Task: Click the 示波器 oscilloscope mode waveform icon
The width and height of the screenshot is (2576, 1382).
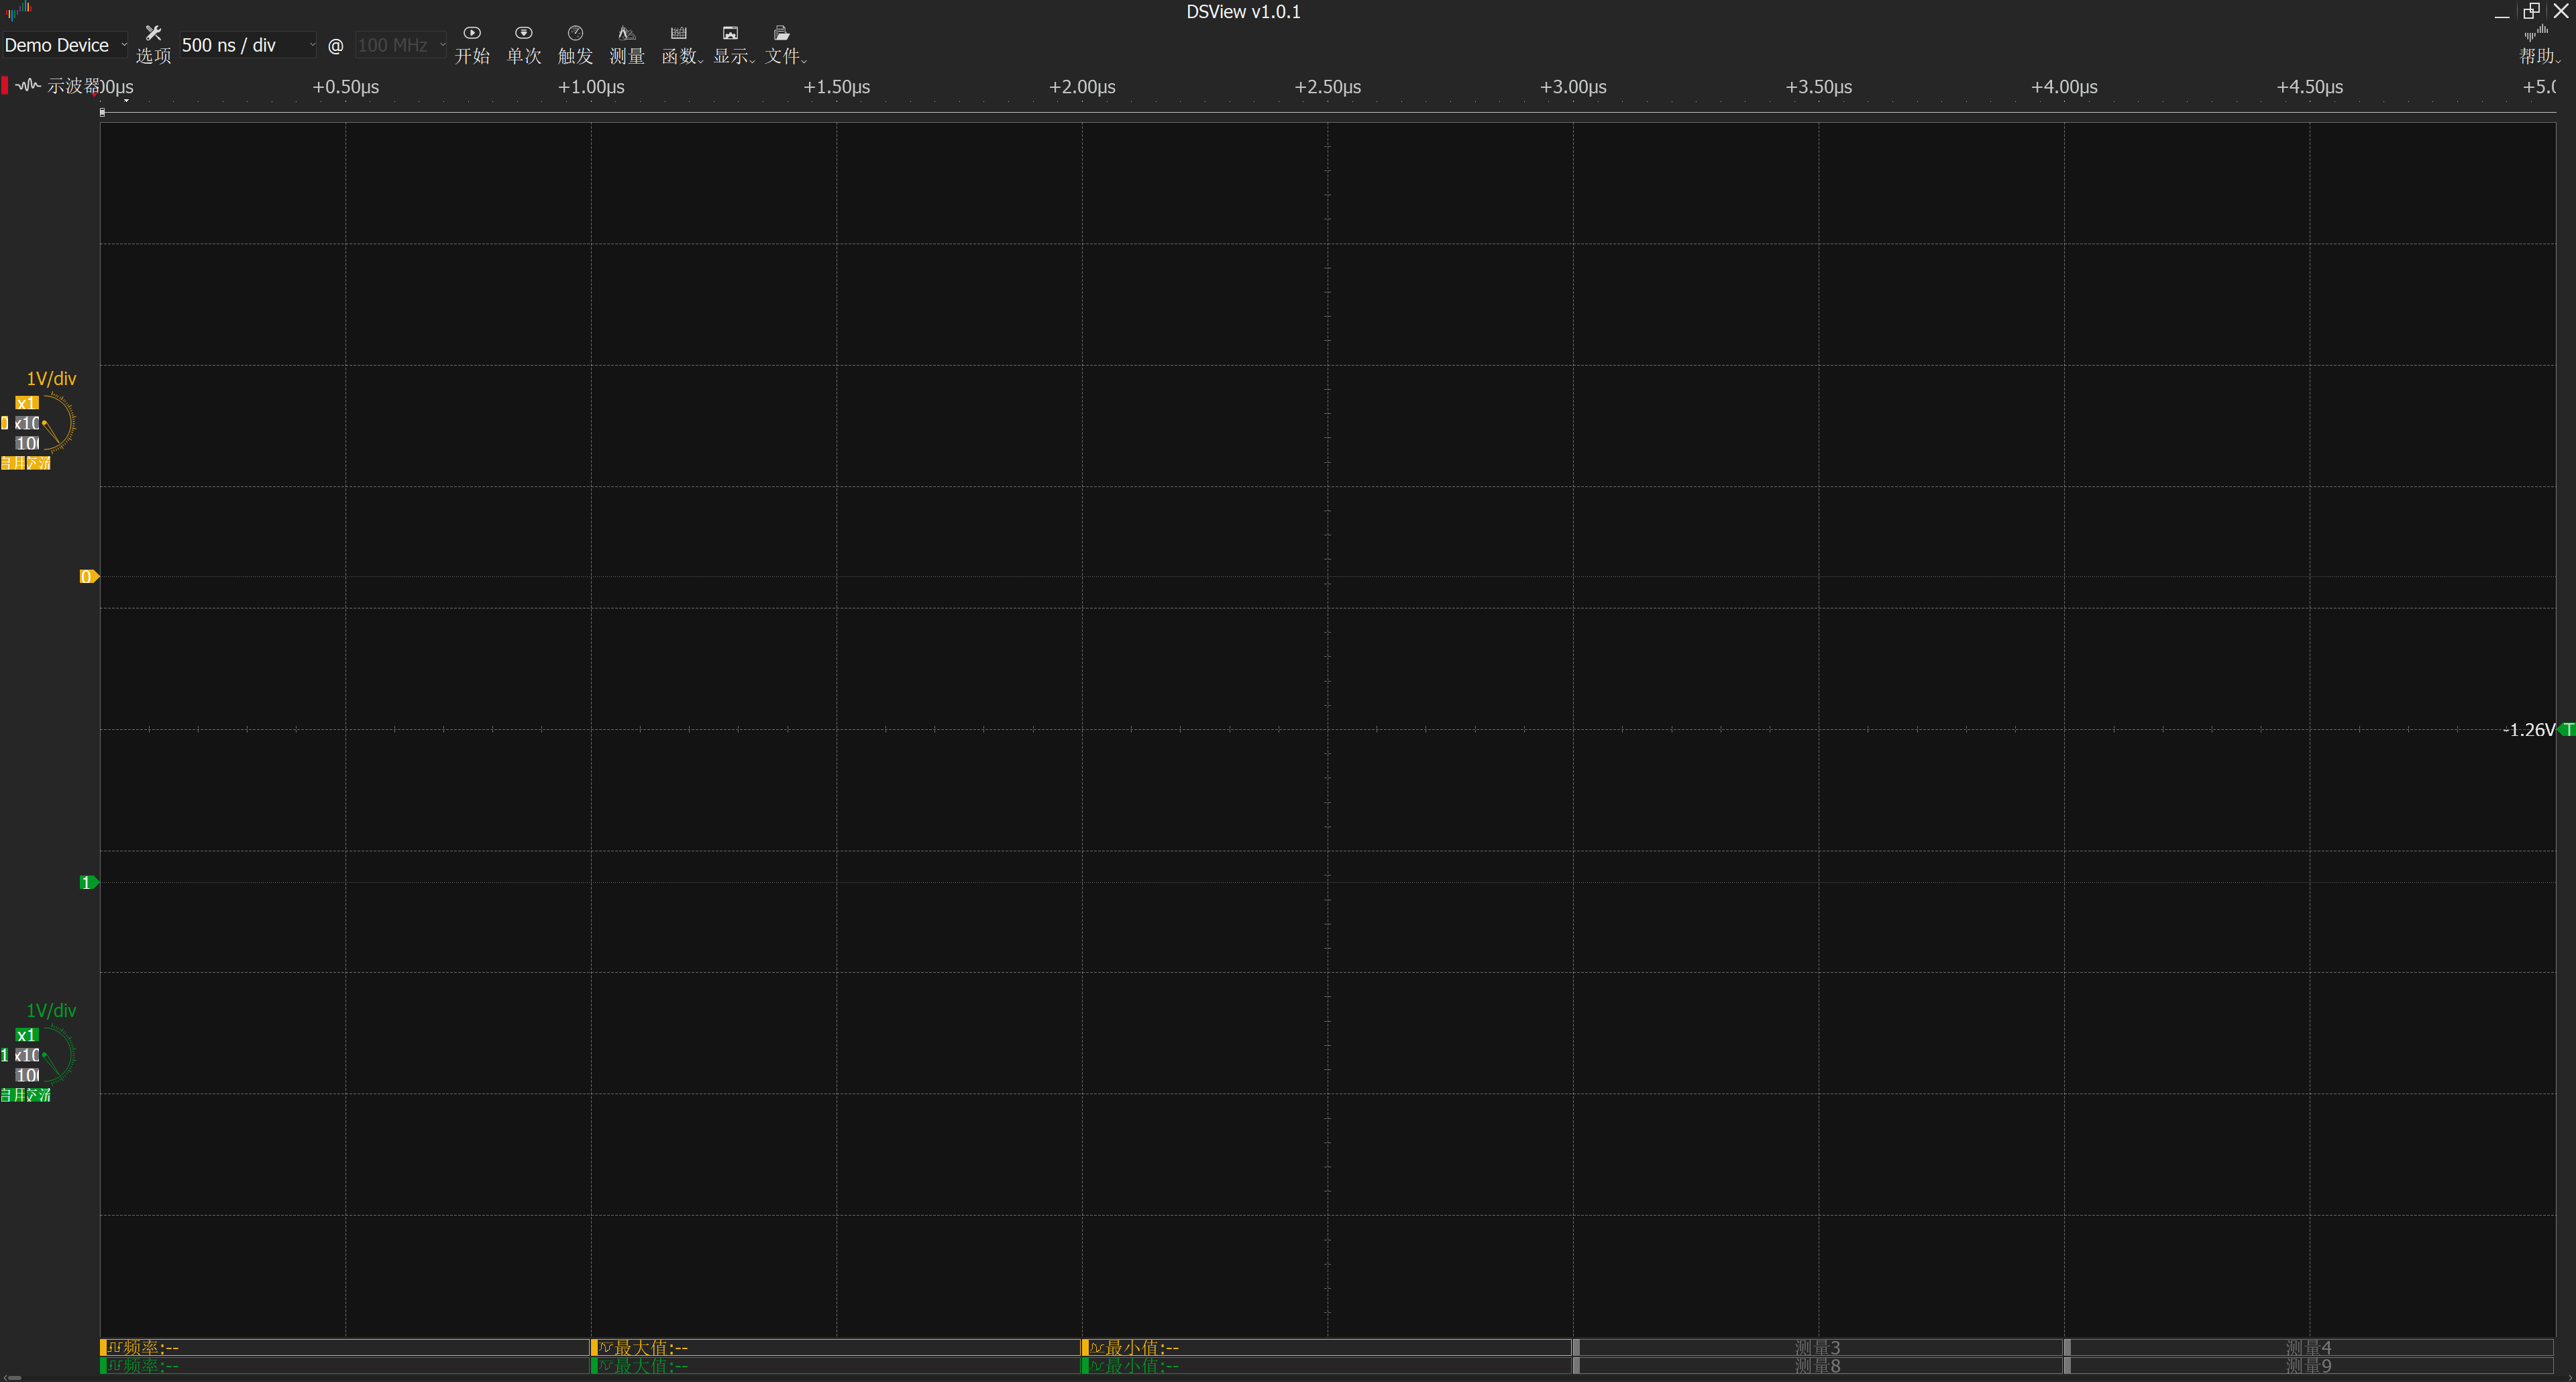Action: [27, 85]
